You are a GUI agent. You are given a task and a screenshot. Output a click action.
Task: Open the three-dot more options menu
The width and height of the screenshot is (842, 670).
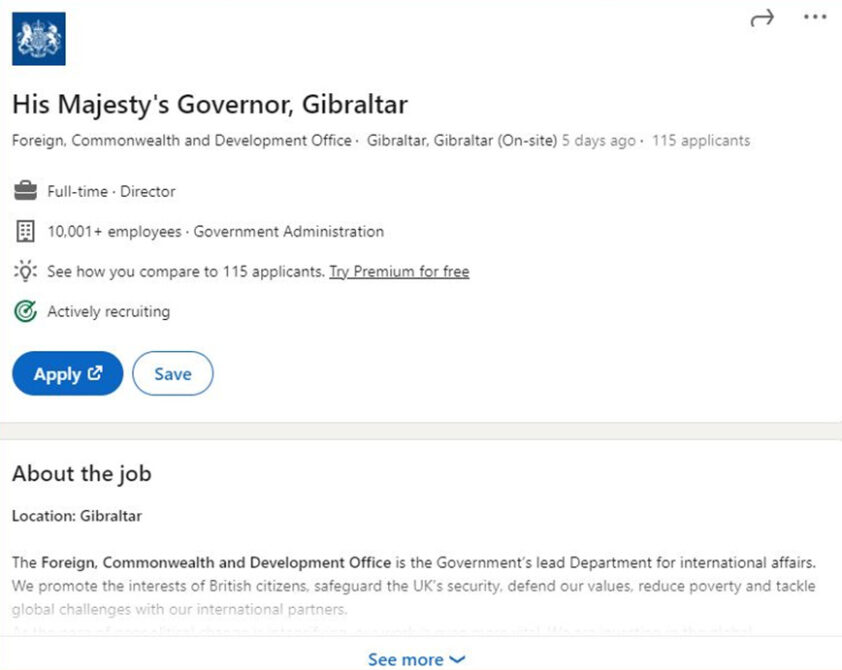pyautogui.click(x=815, y=18)
